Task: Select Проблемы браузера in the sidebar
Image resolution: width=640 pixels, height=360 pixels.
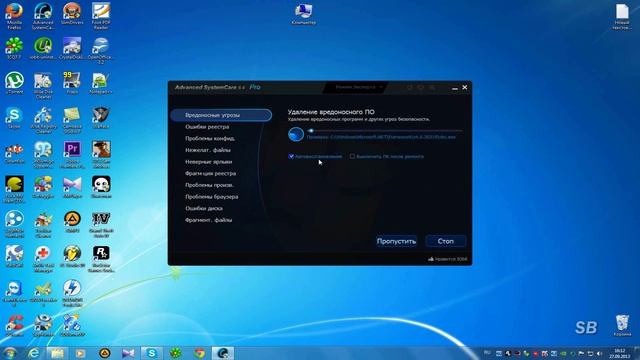Action: 211,197
